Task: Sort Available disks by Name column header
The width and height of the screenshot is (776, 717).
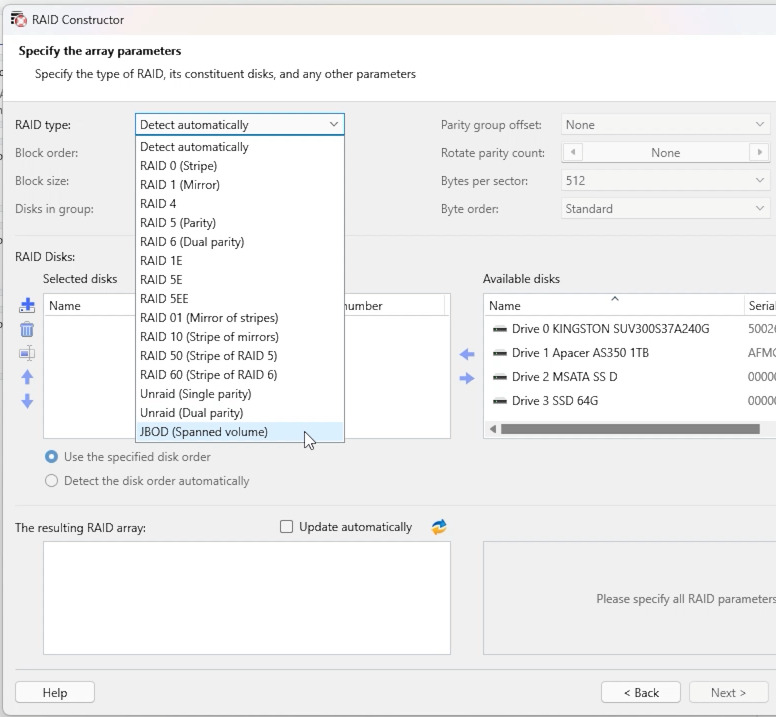Action: 614,306
